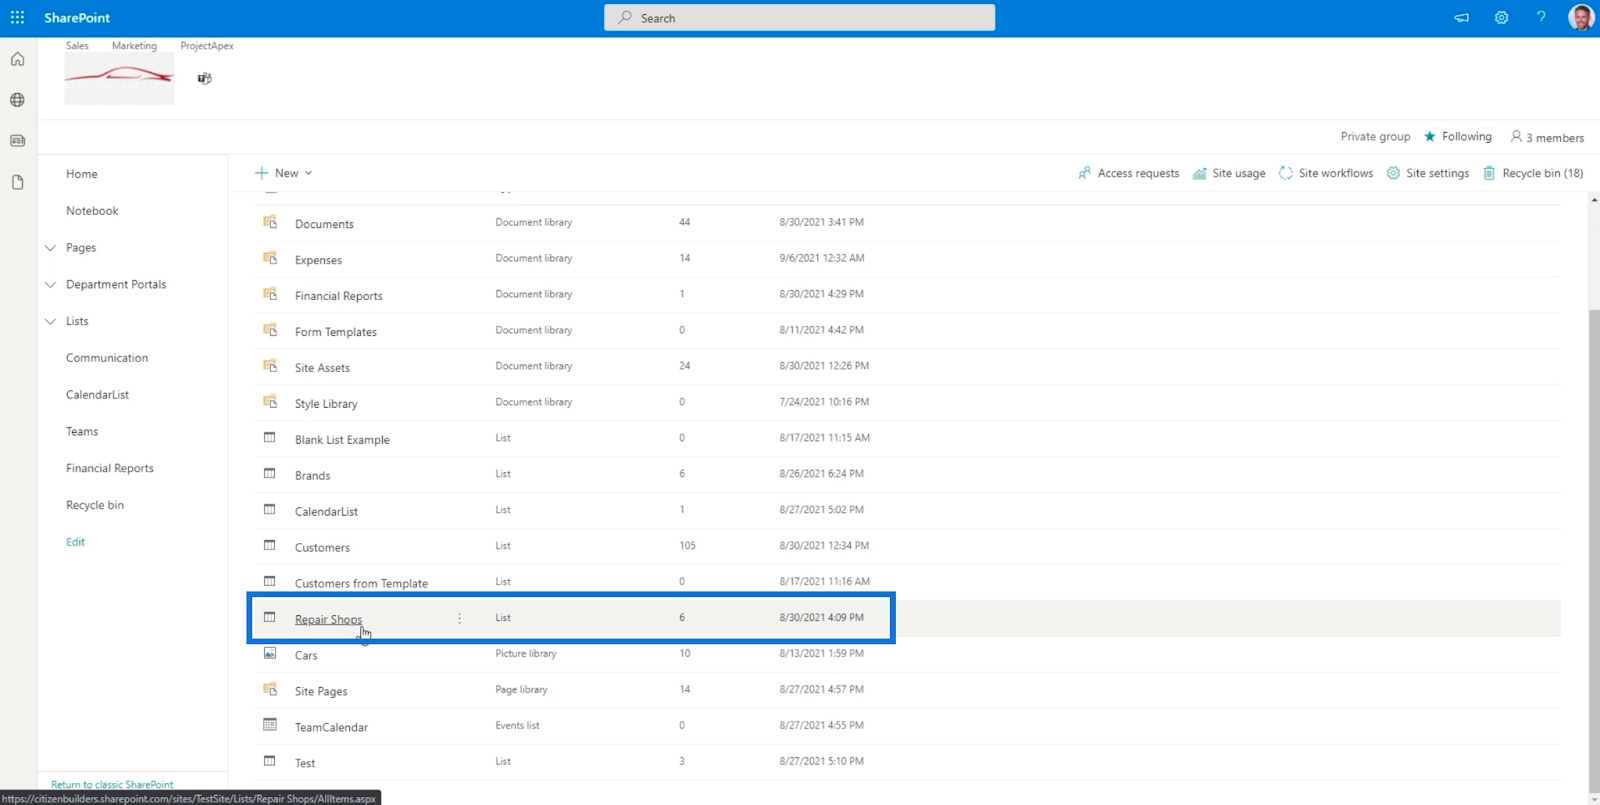Open the Blank List Example list

point(342,440)
